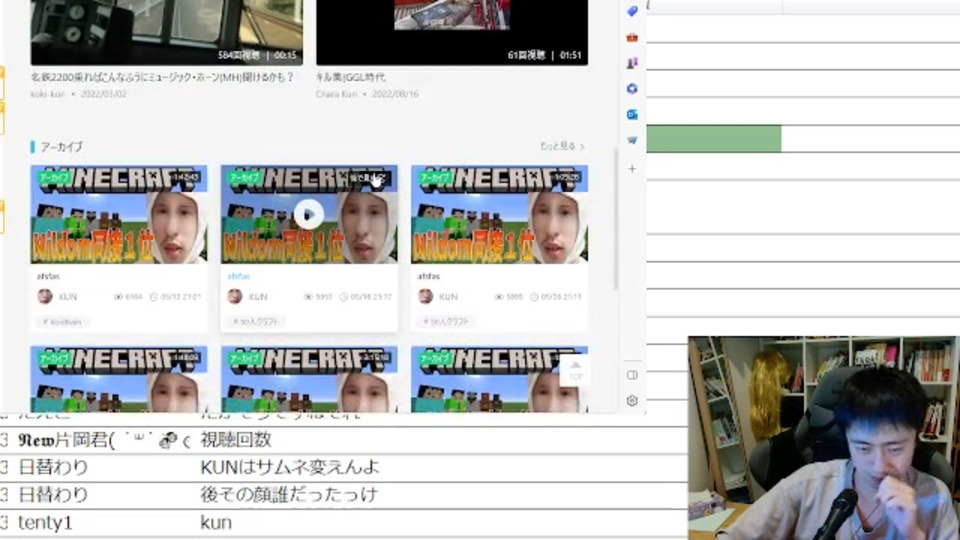The image size is (960, 540).
Task: Click the アーカイブ section heading
Action: click(61, 147)
